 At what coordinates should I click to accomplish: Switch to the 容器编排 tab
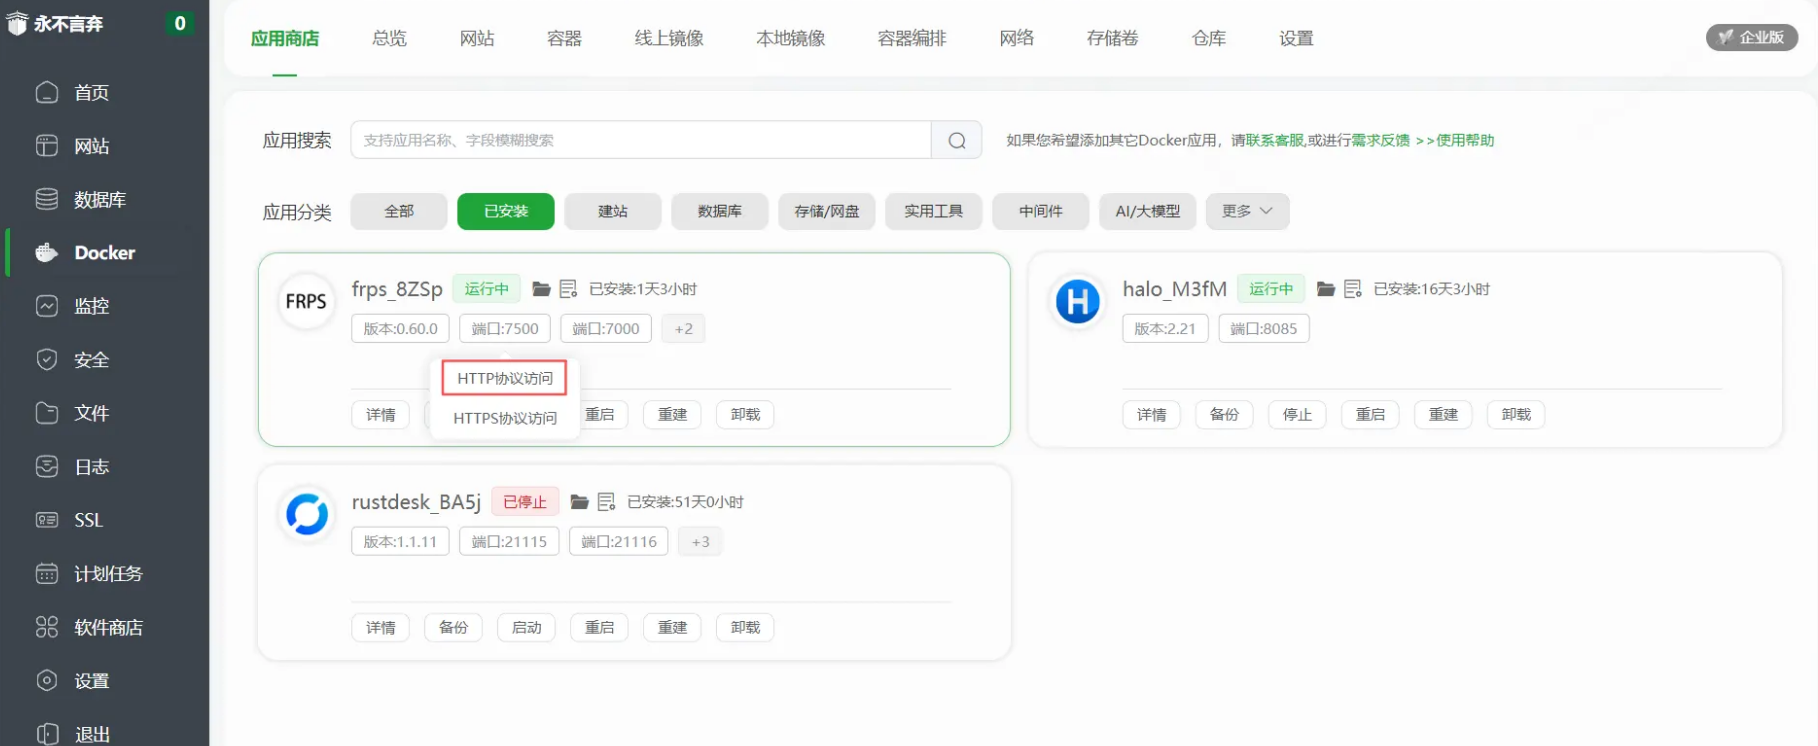pos(911,38)
